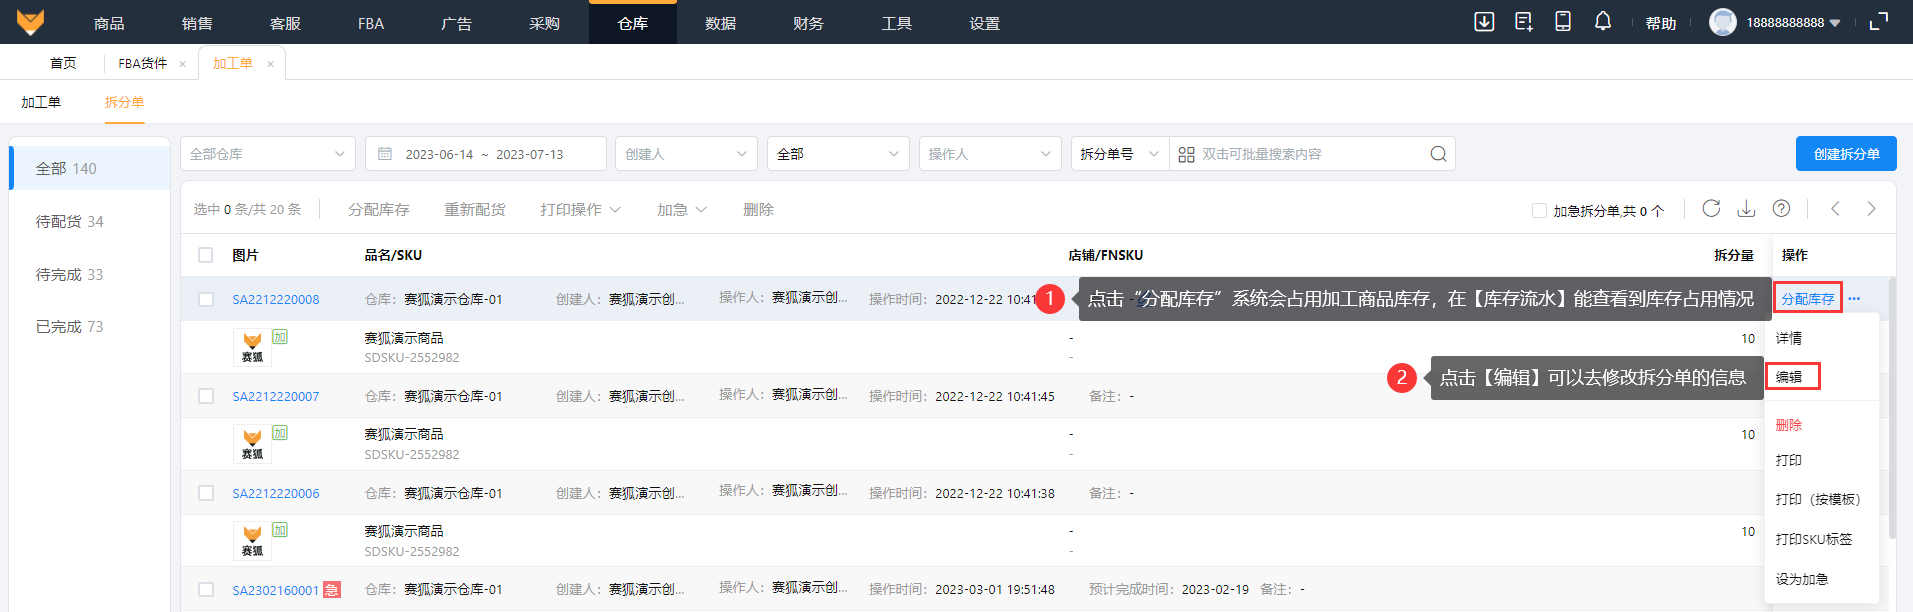Click product thumbnail under SA2212220007
This screenshot has height=612, width=1913.
point(252,444)
